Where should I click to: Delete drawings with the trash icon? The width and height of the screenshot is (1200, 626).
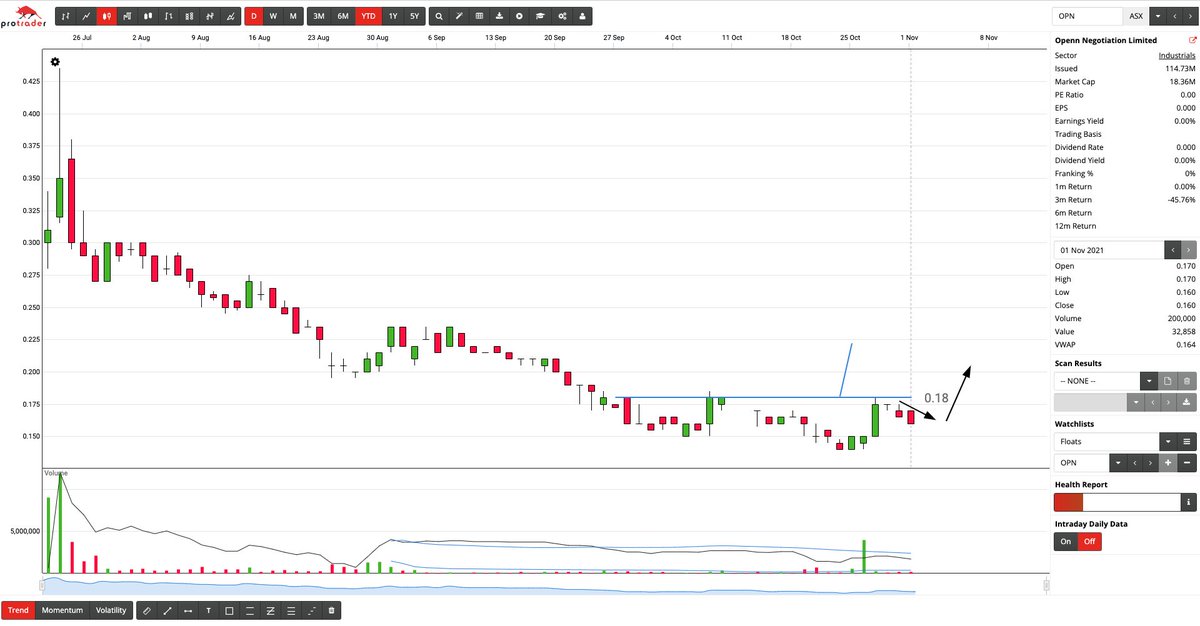tap(332, 609)
